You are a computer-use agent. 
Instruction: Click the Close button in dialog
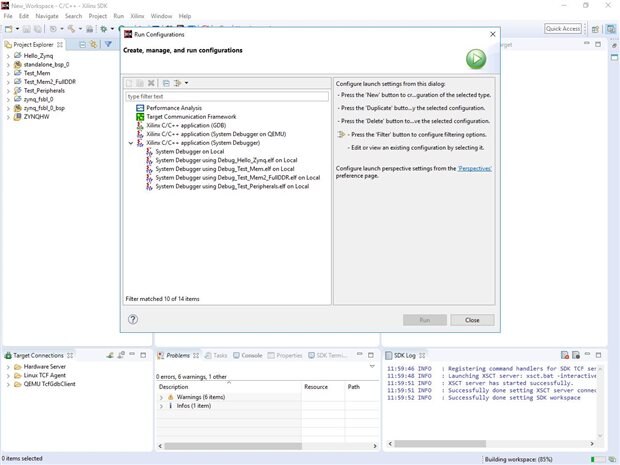point(472,320)
